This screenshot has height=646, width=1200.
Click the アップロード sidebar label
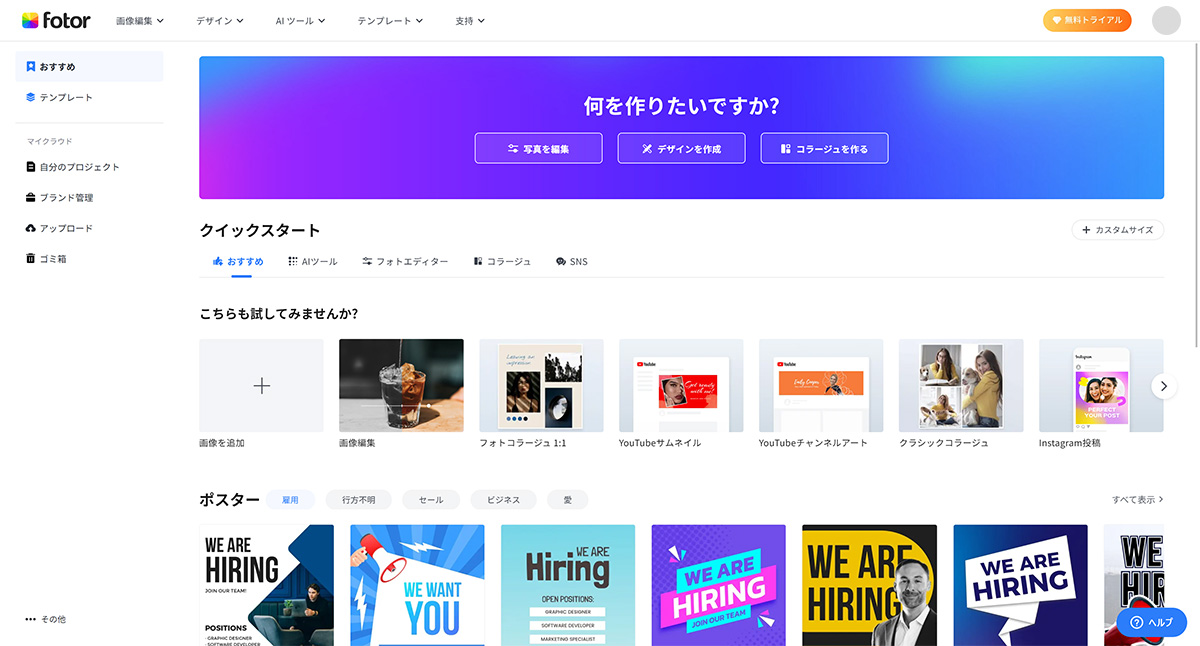pyautogui.click(x=66, y=229)
